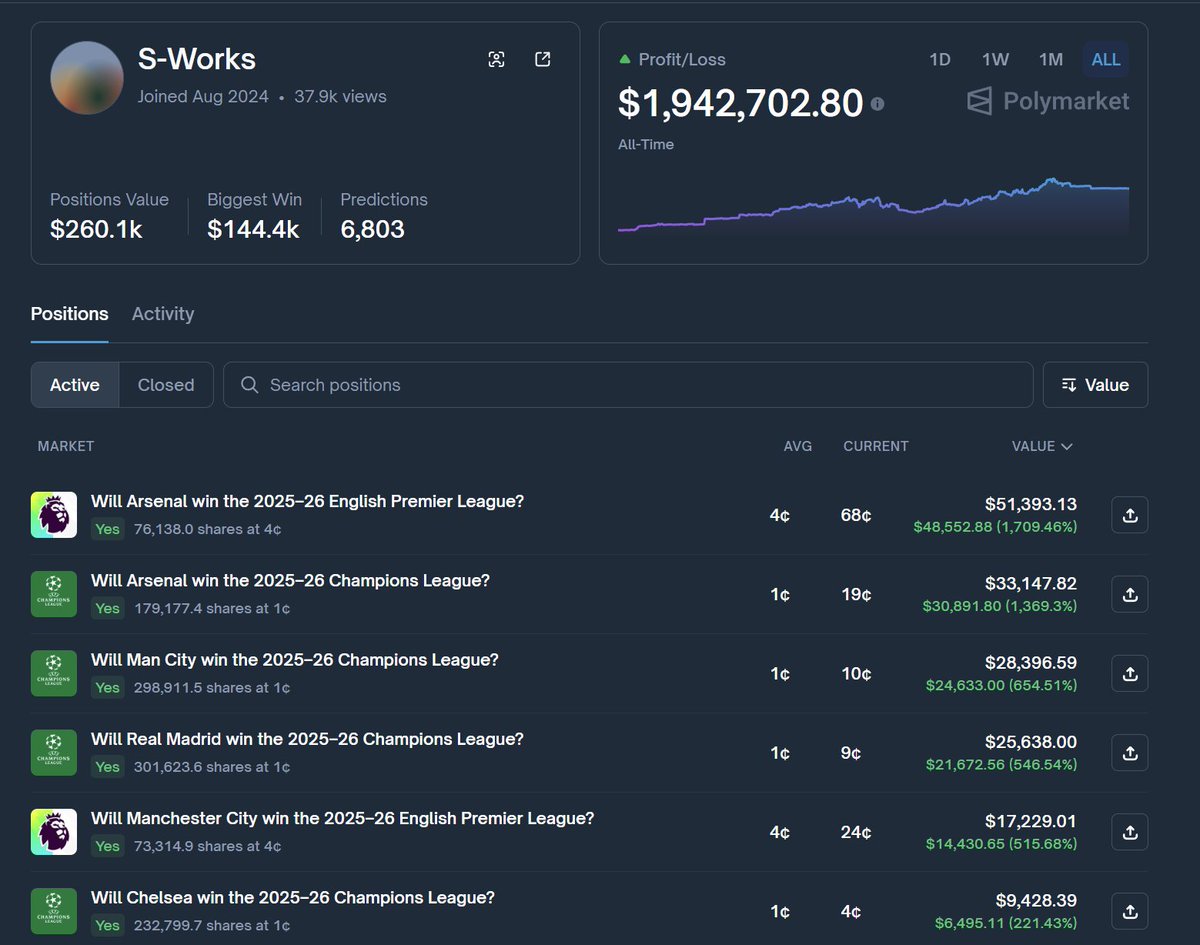Click the green Profit/Loss up-triangle icon
The image size is (1200, 945).
click(625, 59)
